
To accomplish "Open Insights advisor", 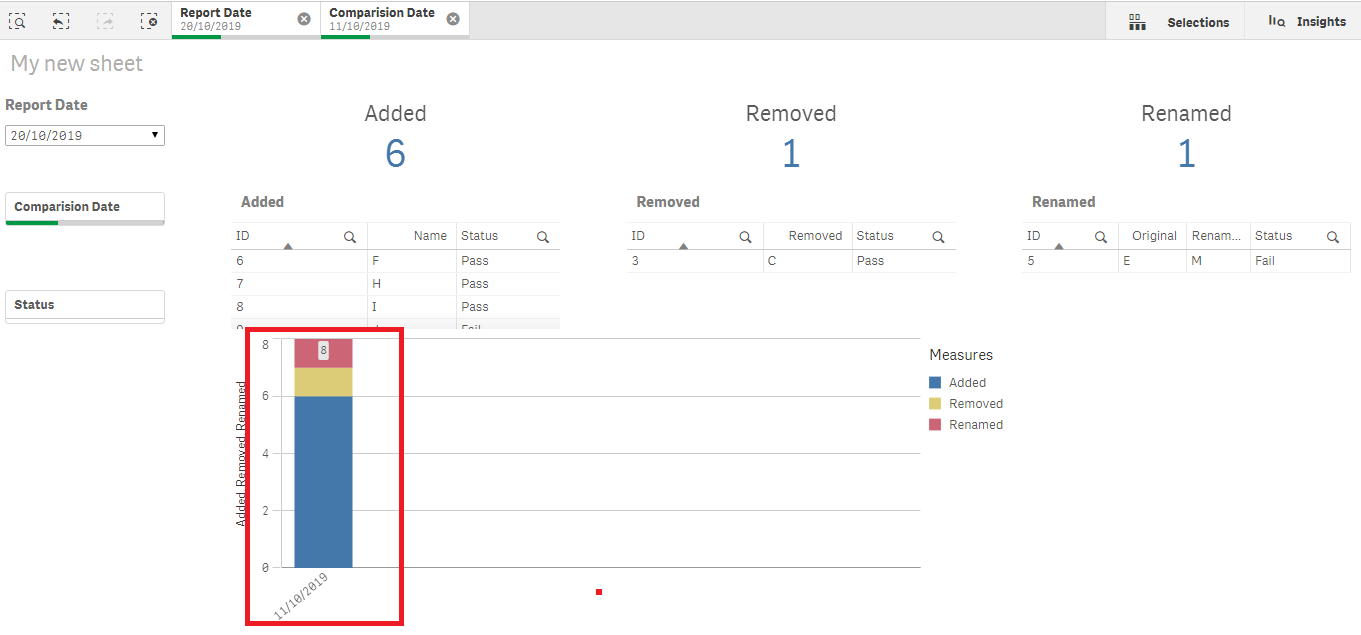I will [1303, 21].
